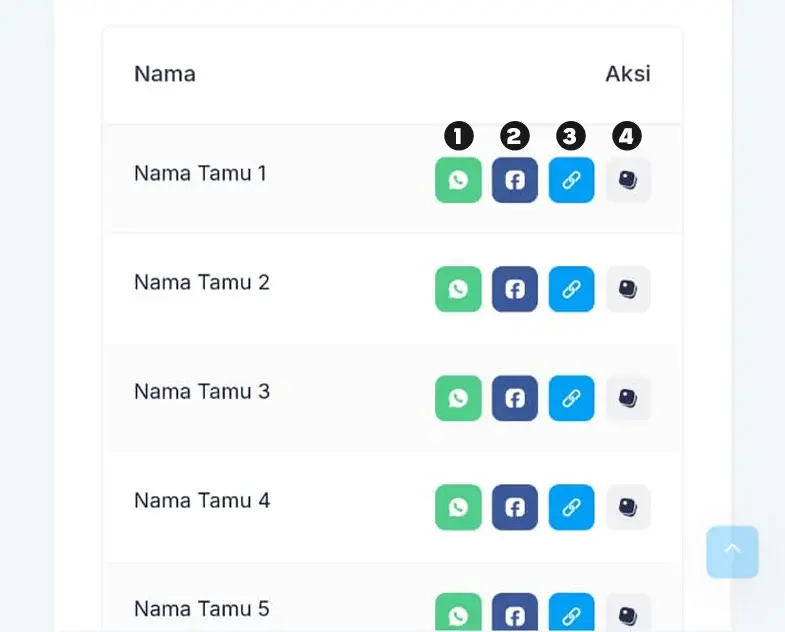Copy link for Nama Tamu 2
Viewport: 785px width, 632px height.
[571, 289]
